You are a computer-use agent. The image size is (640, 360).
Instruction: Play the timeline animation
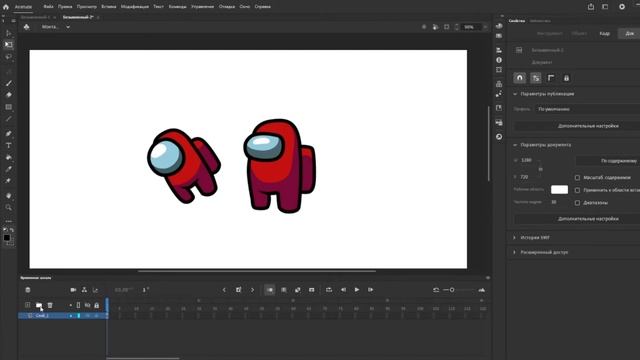357,290
